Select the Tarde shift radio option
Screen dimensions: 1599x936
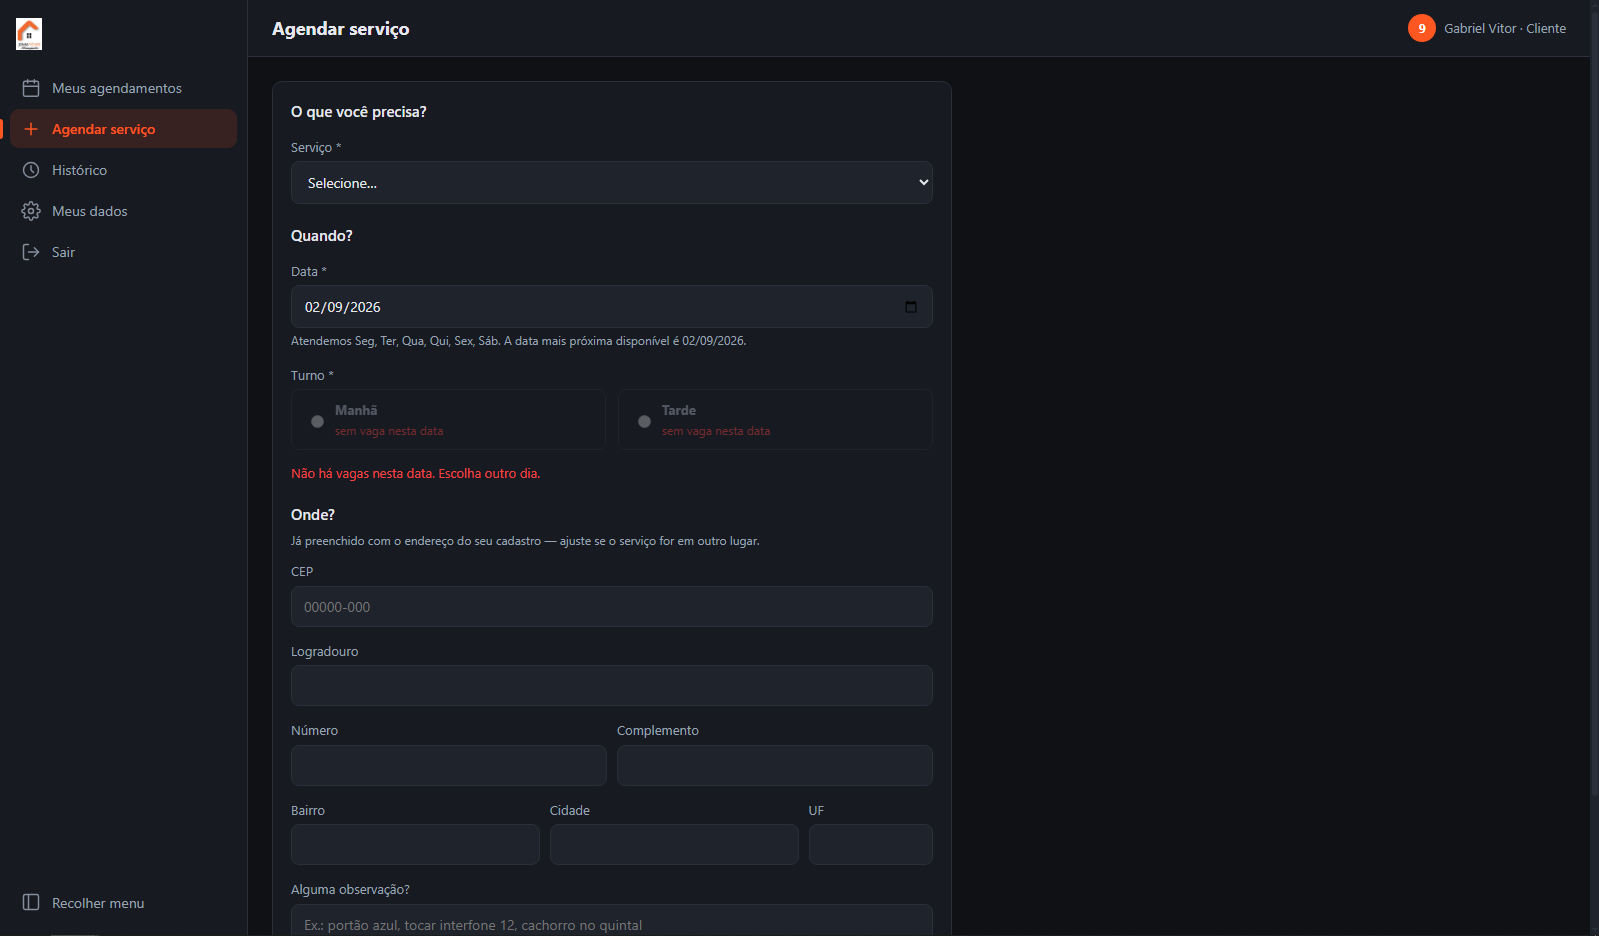point(775,420)
